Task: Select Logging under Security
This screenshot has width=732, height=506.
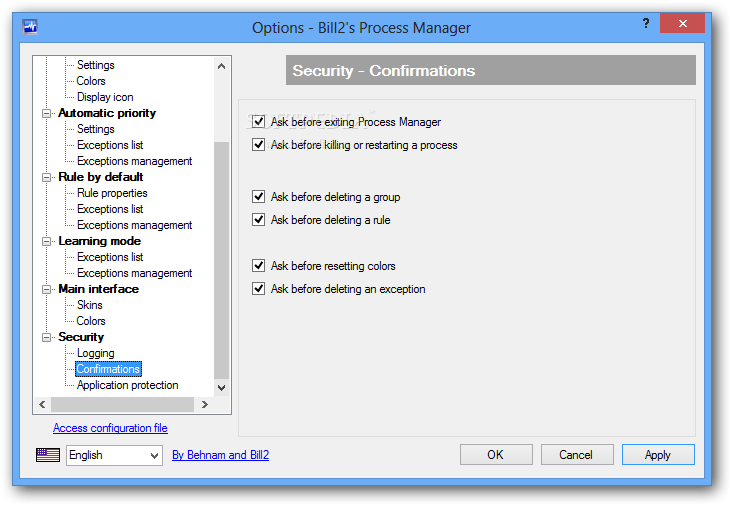Action: point(96,353)
